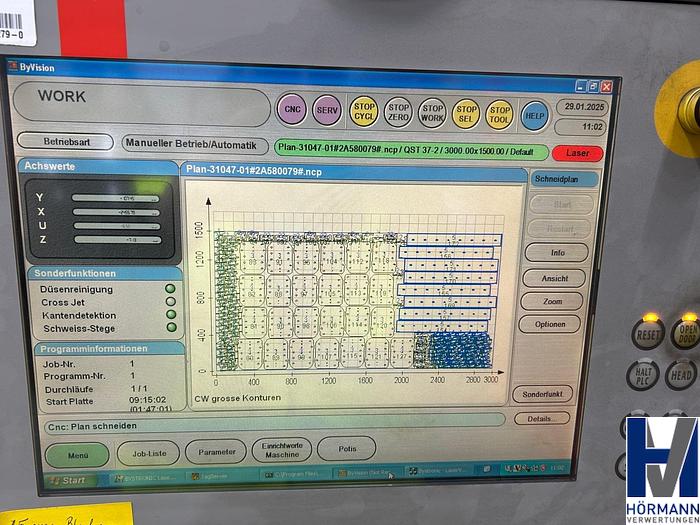Trigger the STOP CYCL button
This screenshot has height=525, width=700.
(x=364, y=112)
